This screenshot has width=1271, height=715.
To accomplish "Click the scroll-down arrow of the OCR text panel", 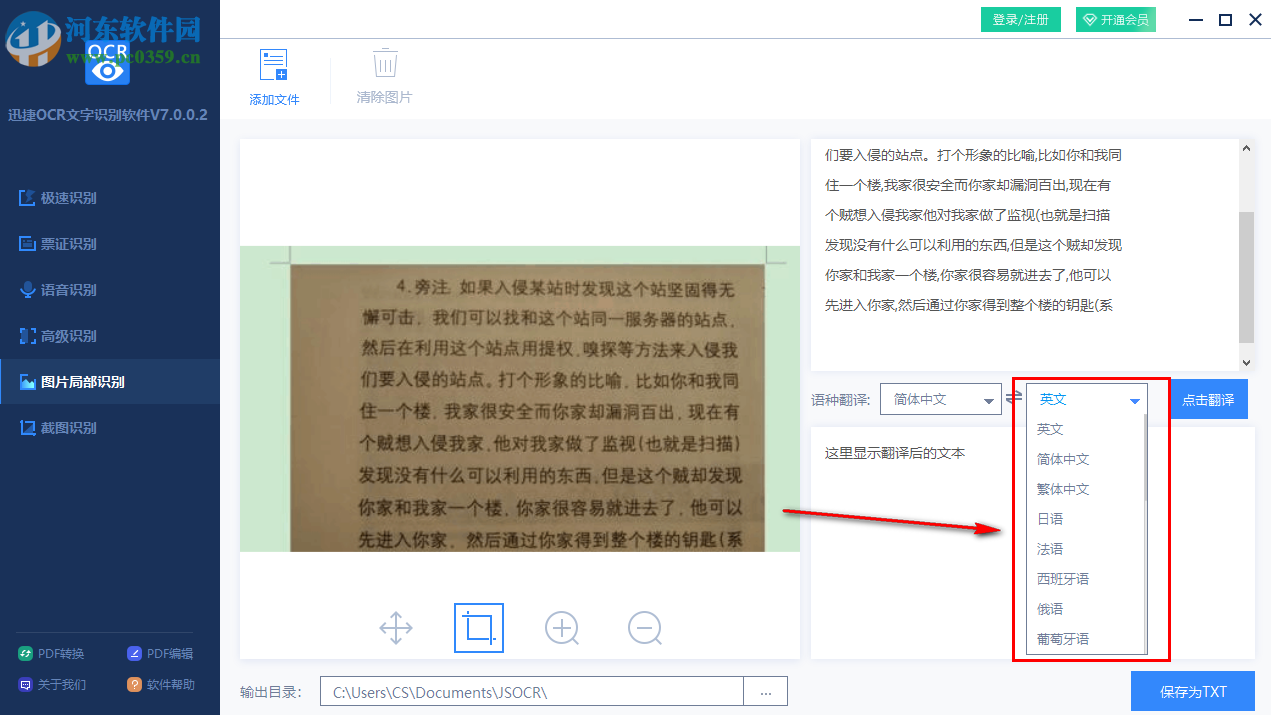I will pyautogui.click(x=1247, y=363).
